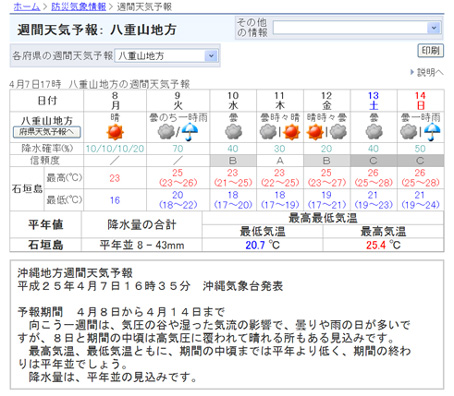Click the 最高最低気温 header cell
Screen dimensions: 454x396
[x=323, y=218]
